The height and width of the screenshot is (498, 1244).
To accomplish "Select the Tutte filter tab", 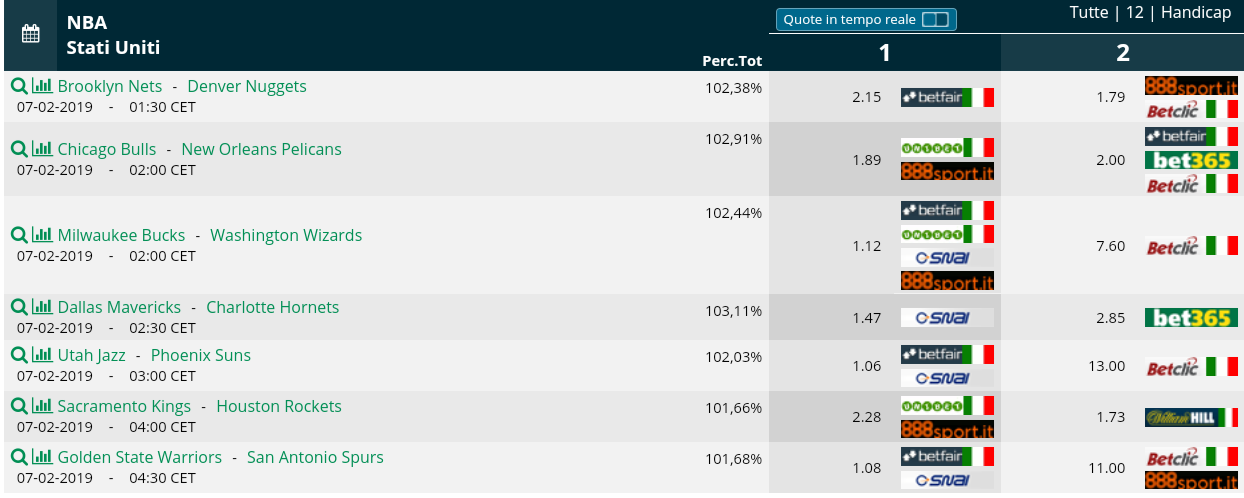I will 1089,12.
